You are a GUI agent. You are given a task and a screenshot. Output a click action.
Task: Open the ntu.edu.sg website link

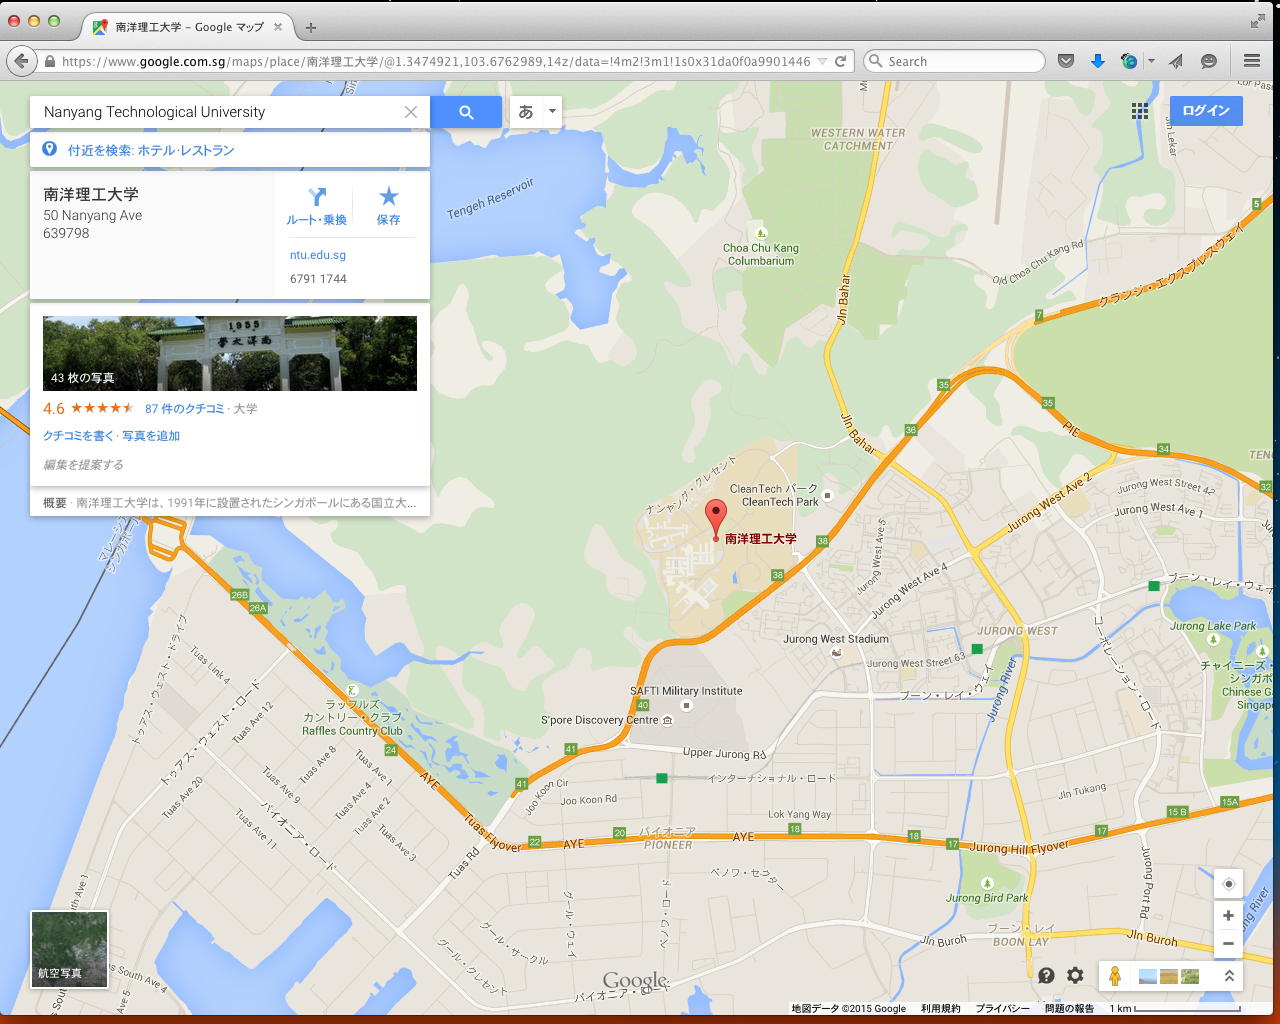click(318, 255)
